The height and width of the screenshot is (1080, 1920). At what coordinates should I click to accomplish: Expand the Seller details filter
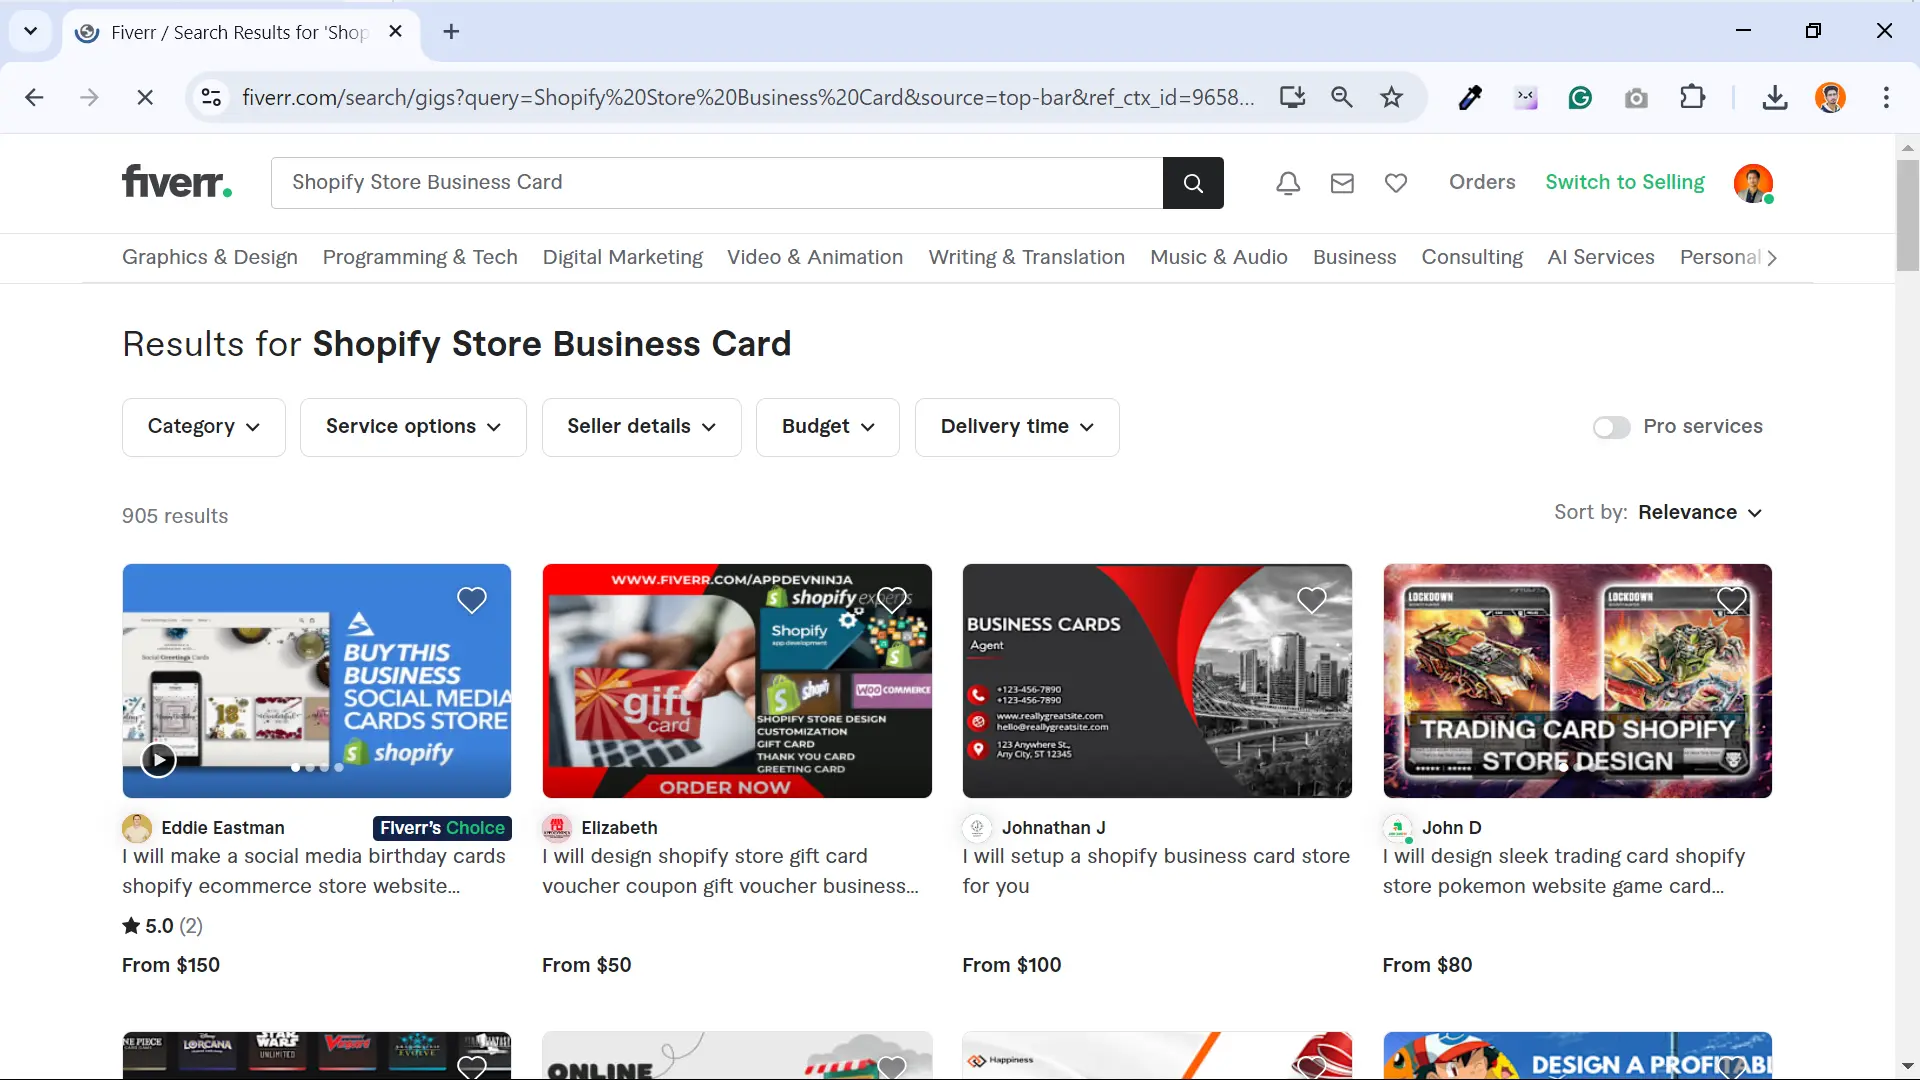642,427
